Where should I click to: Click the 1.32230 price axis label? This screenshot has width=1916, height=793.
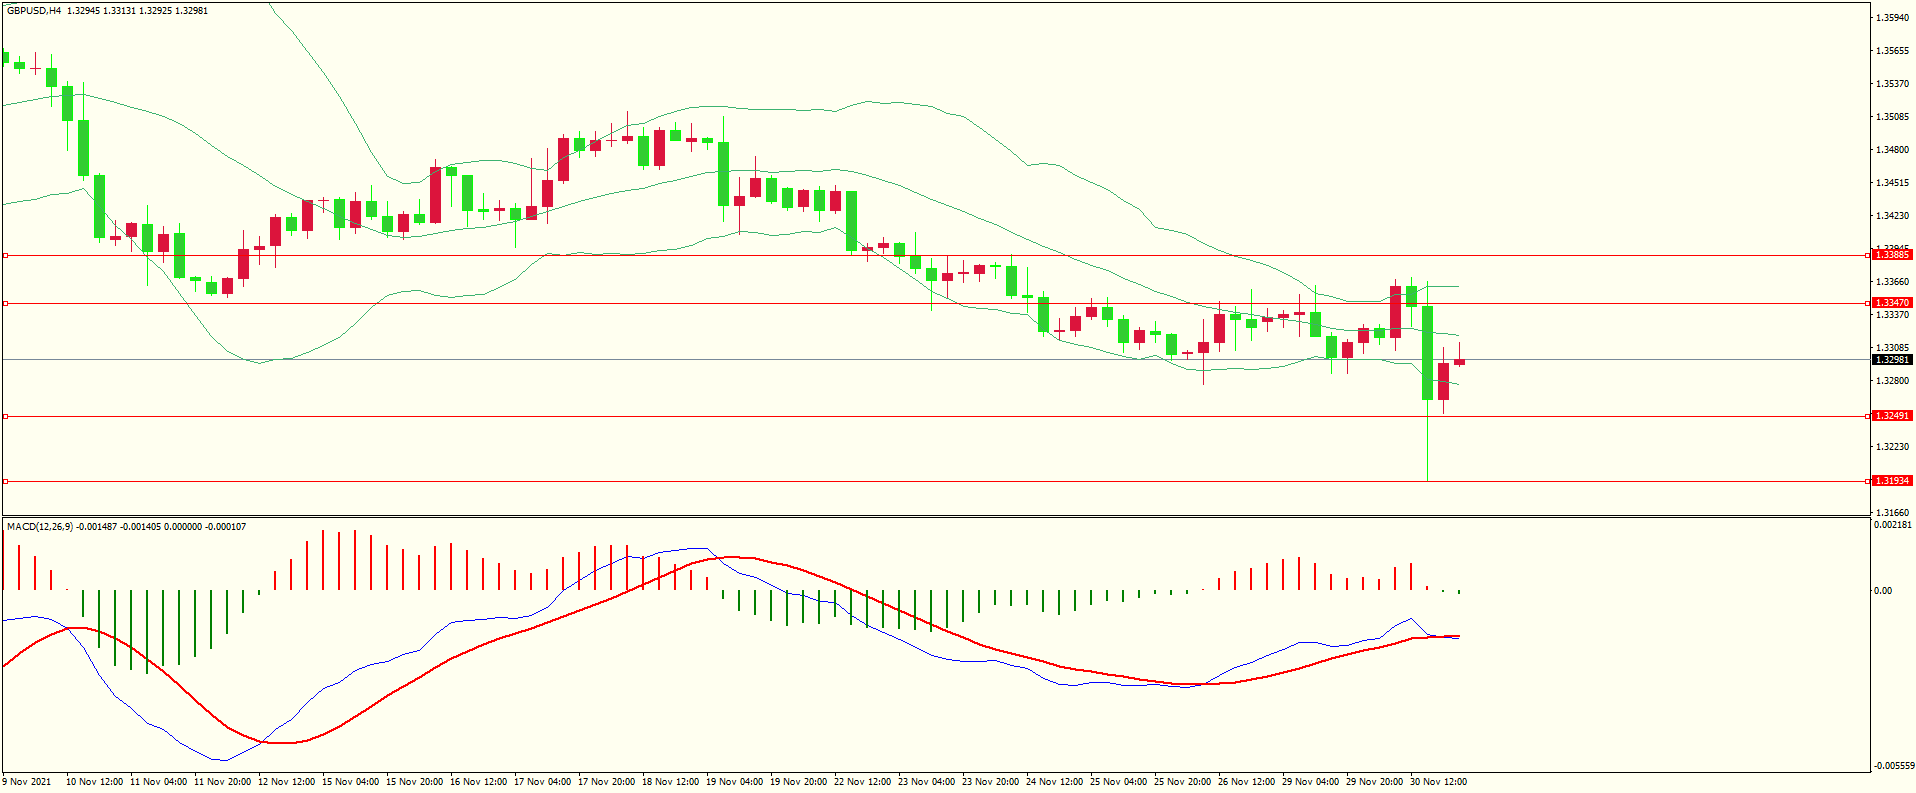click(1893, 447)
